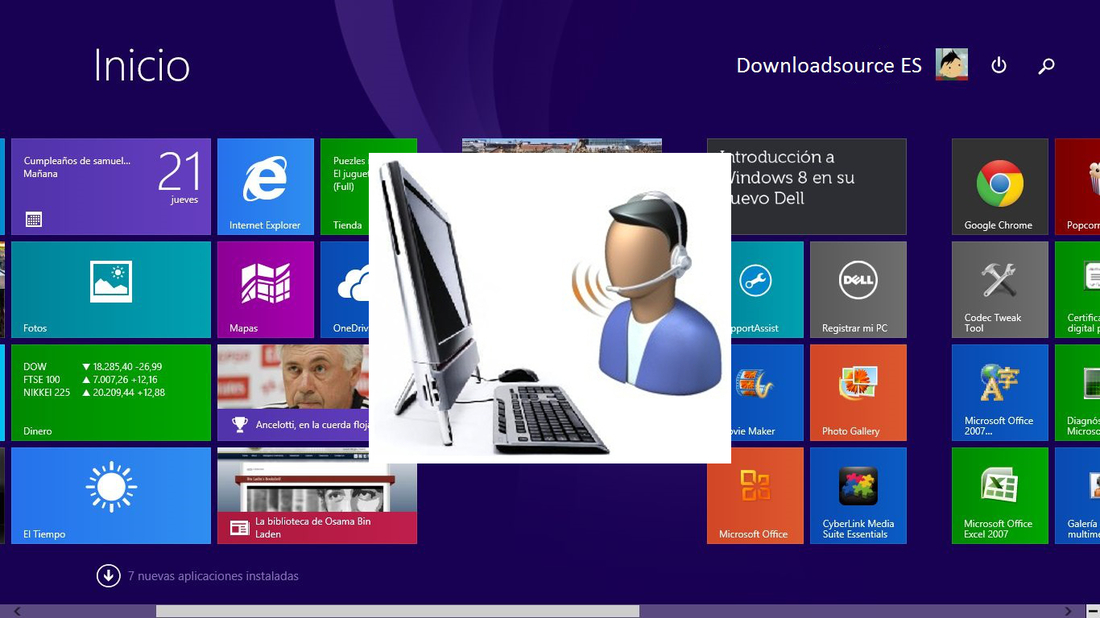Open the Tienda store tile
The height and width of the screenshot is (618, 1100).
tap(344, 187)
